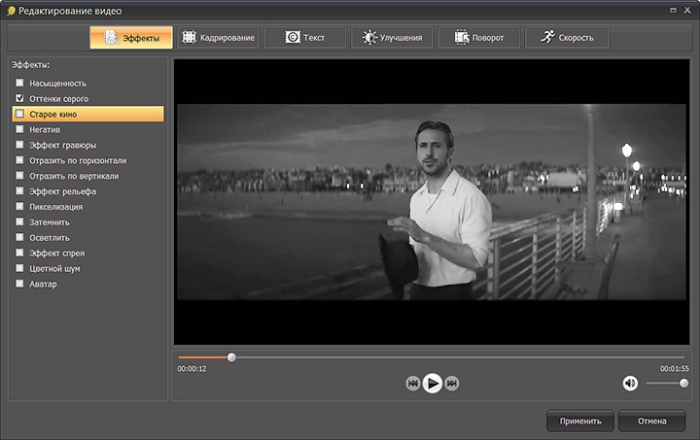Image resolution: width=700 pixels, height=440 pixels.
Task: Click the Отмена button
Action: pos(652,421)
